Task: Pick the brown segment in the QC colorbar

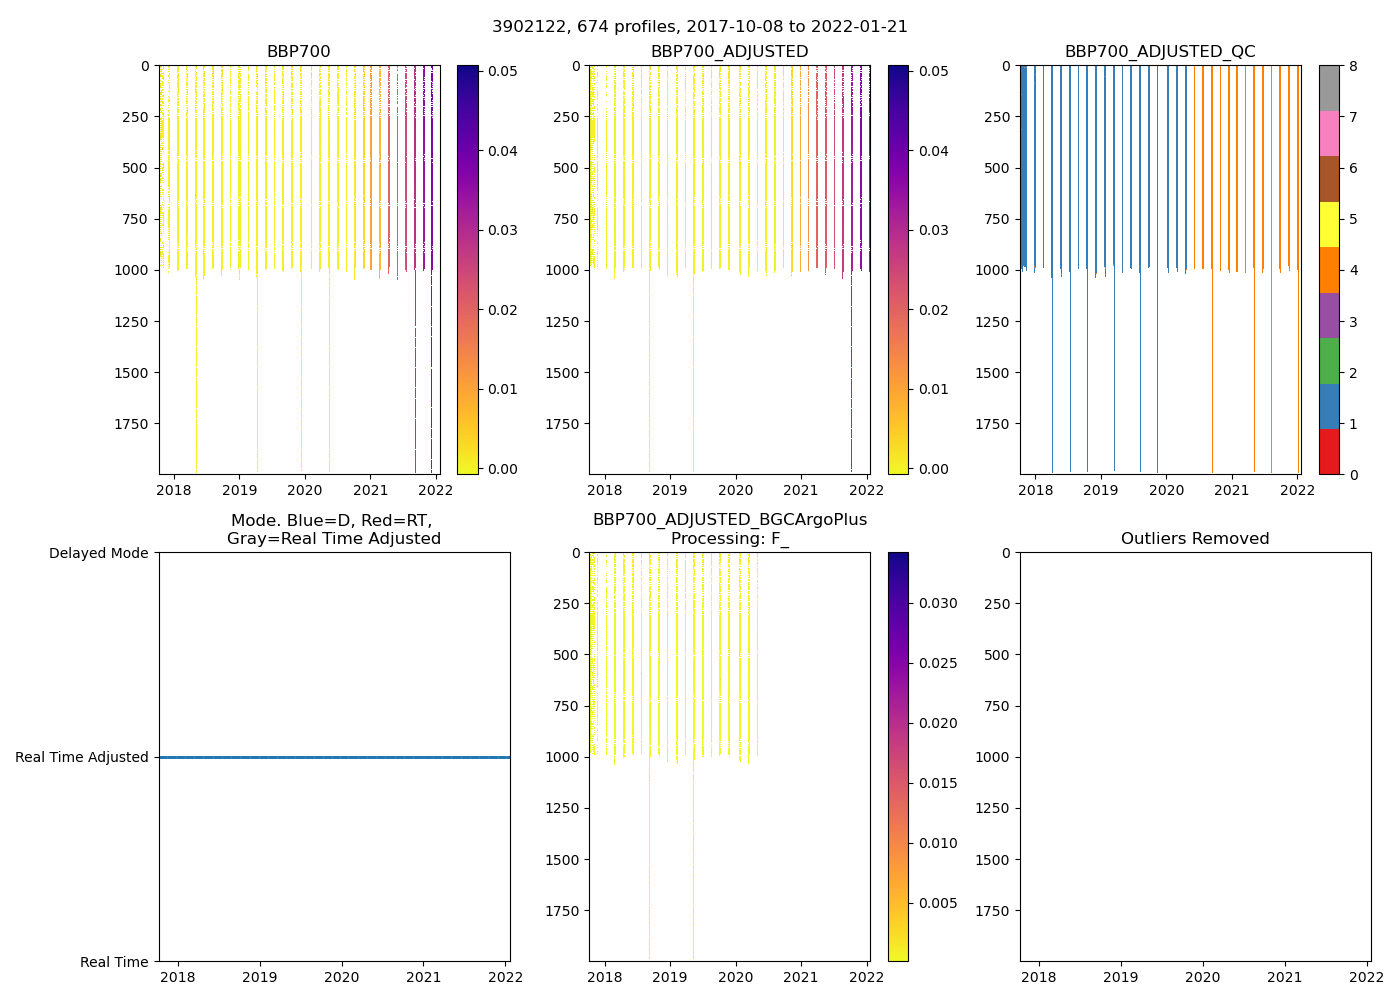Action: coord(1329,179)
